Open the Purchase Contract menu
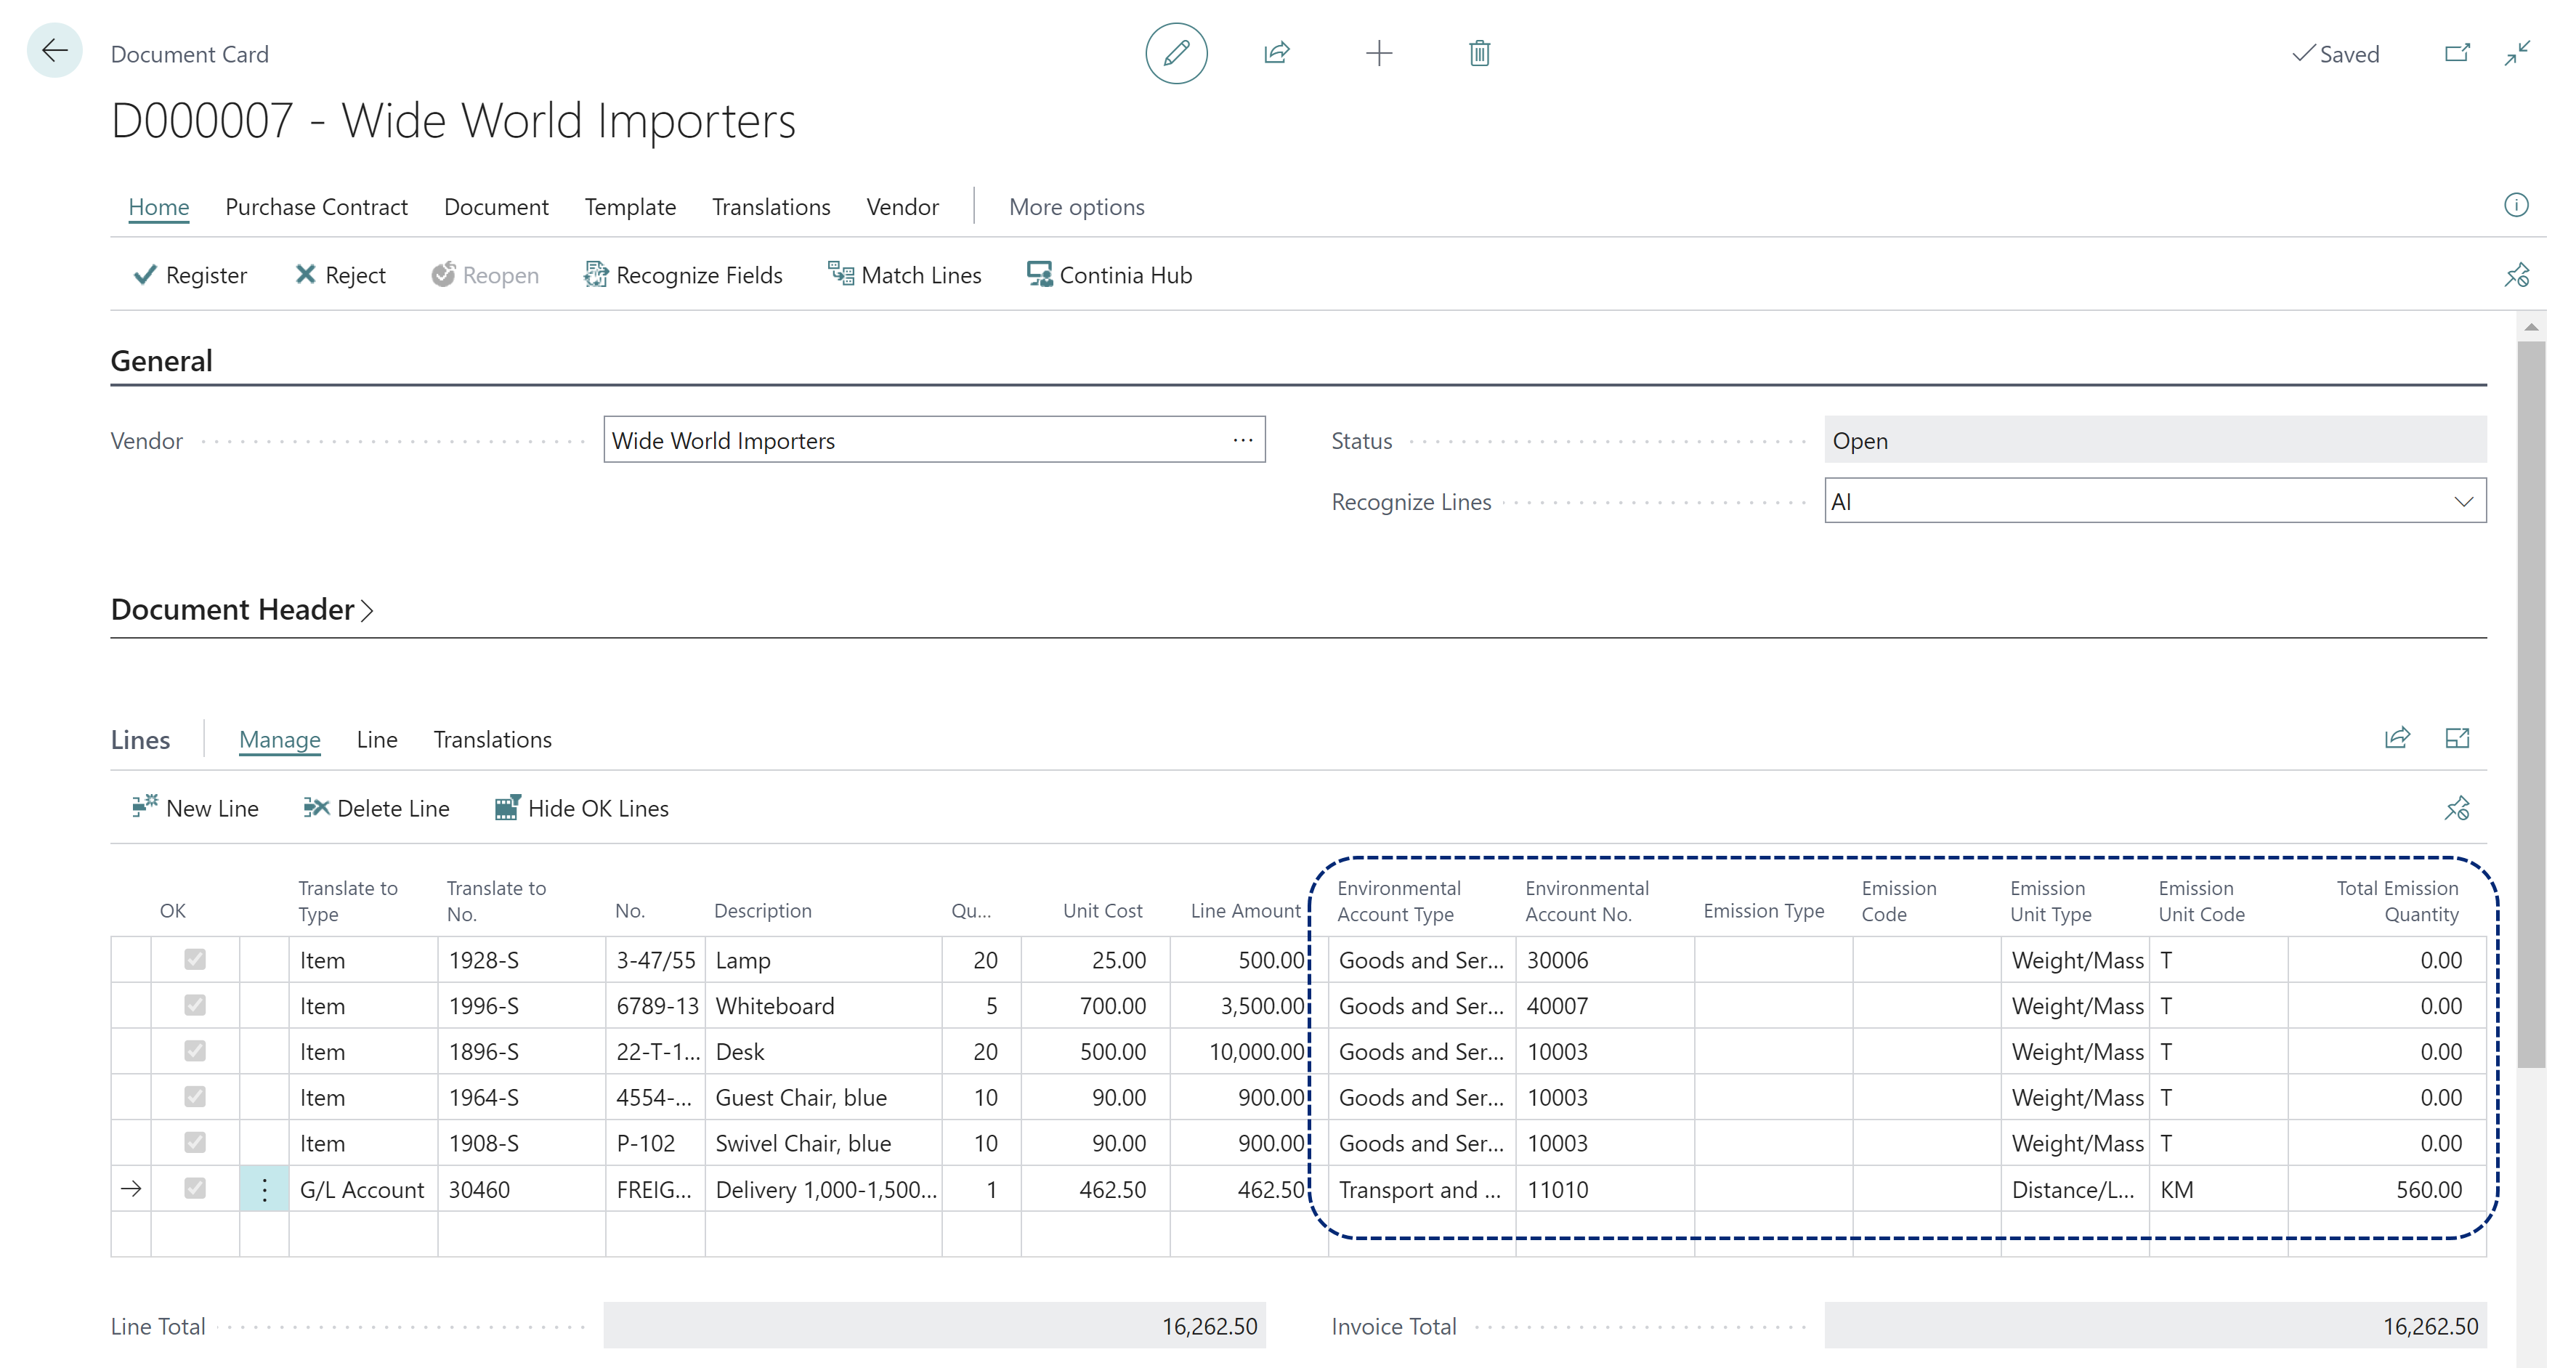The image size is (2576, 1368). (x=317, y=207)
